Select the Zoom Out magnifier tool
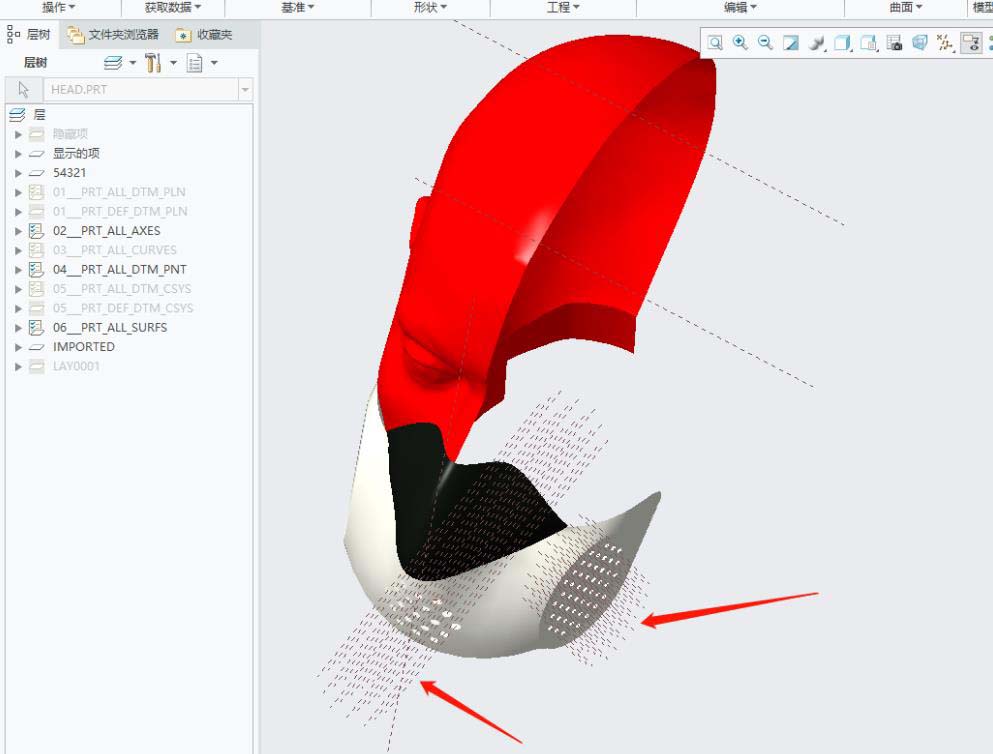 [766, 42]
